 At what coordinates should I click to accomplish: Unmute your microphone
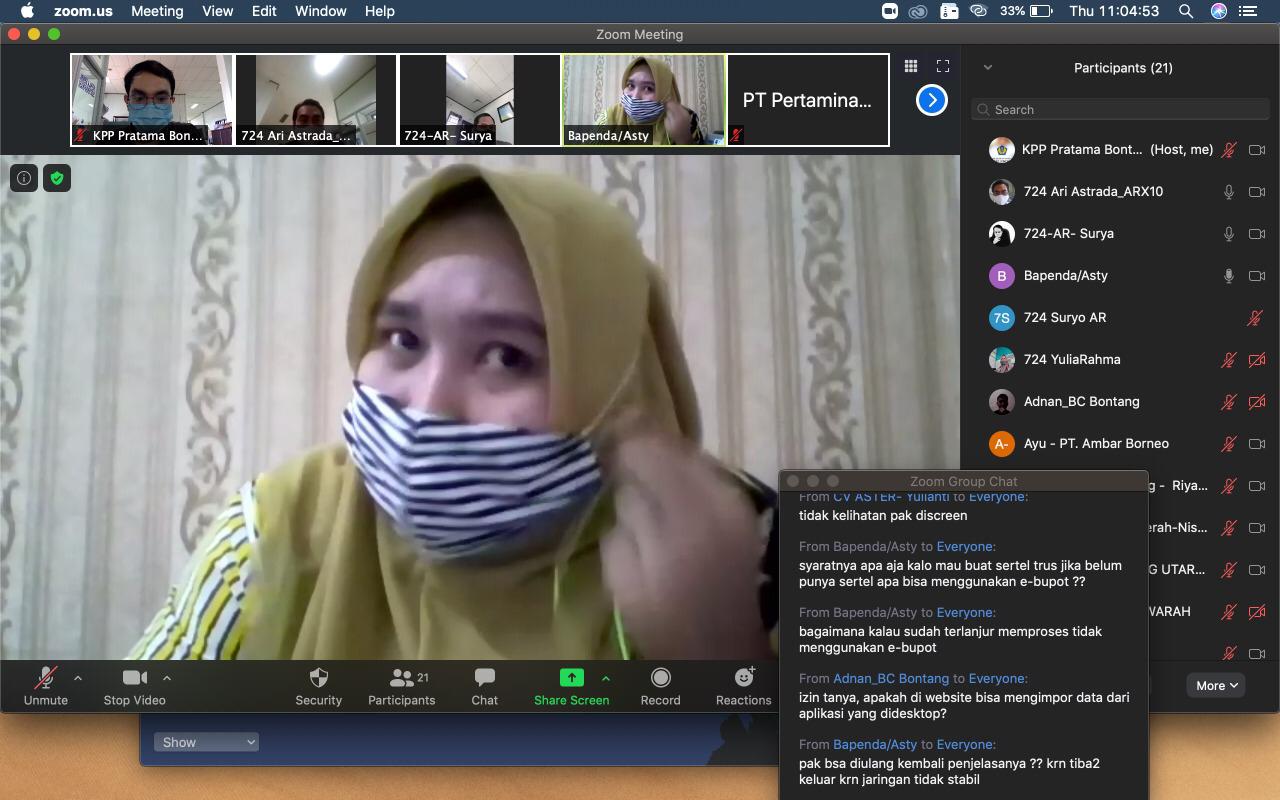coord(45,686)
